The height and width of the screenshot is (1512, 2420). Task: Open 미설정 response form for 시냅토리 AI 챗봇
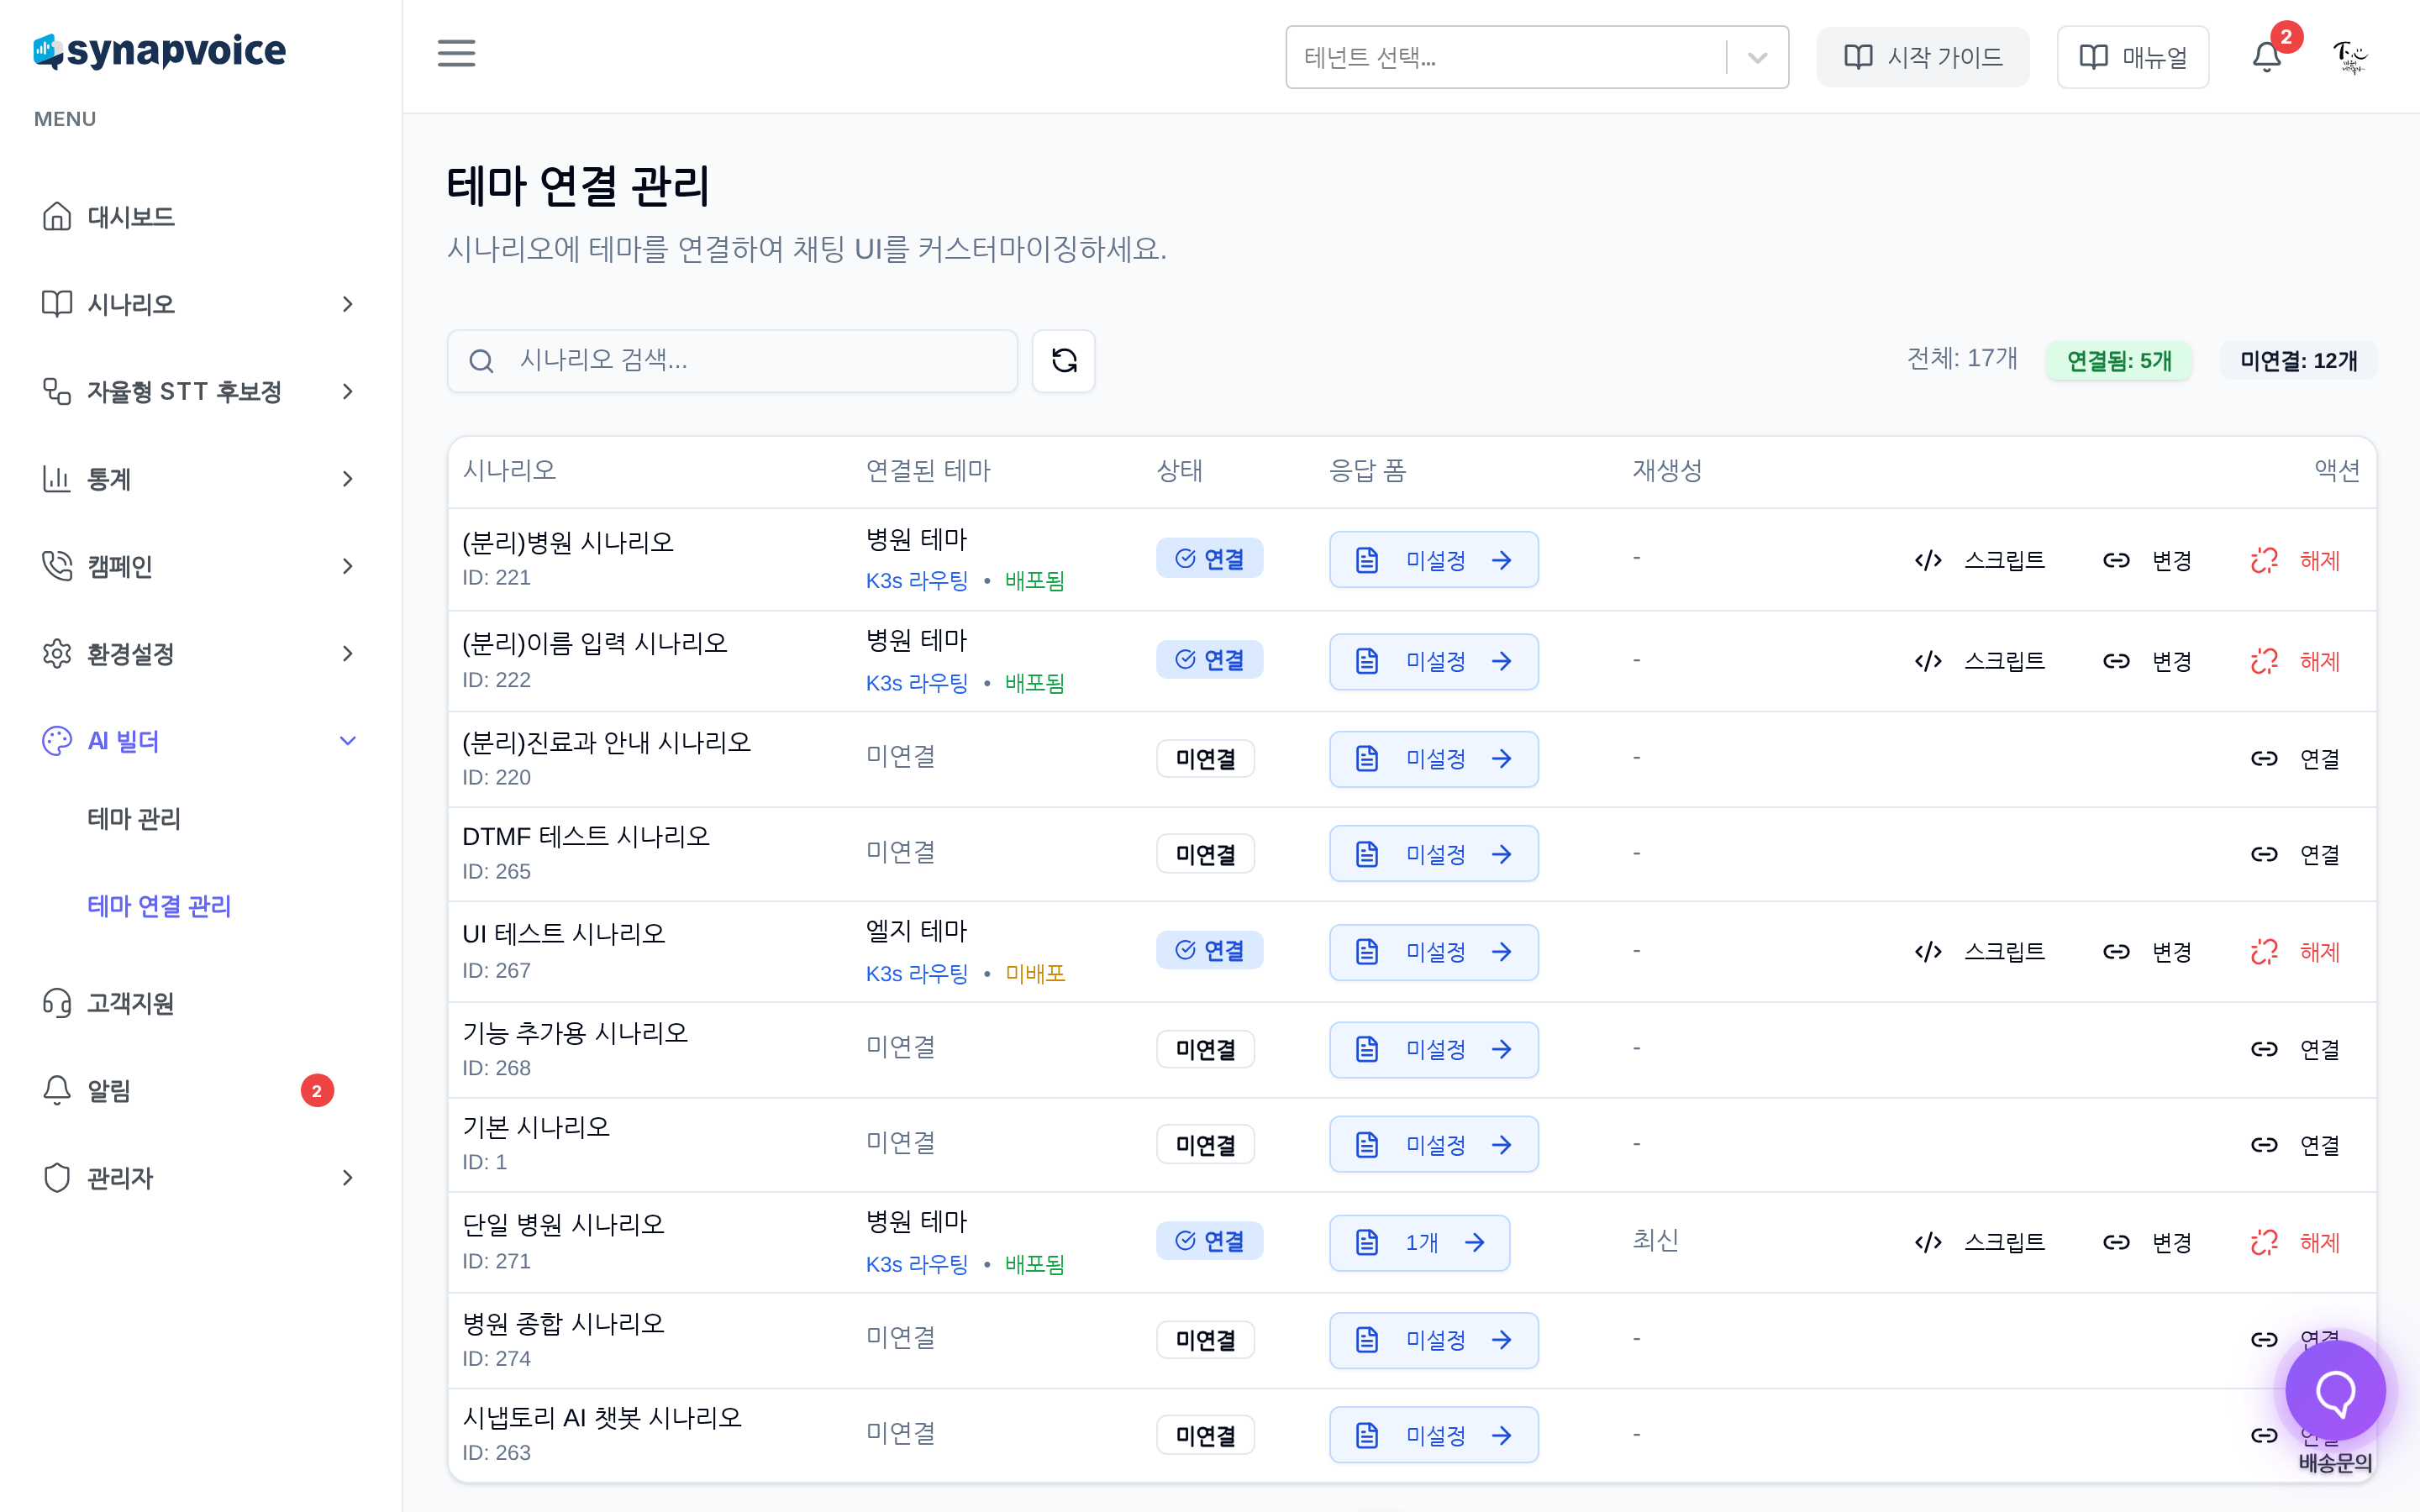(x=1433, y=1435)
